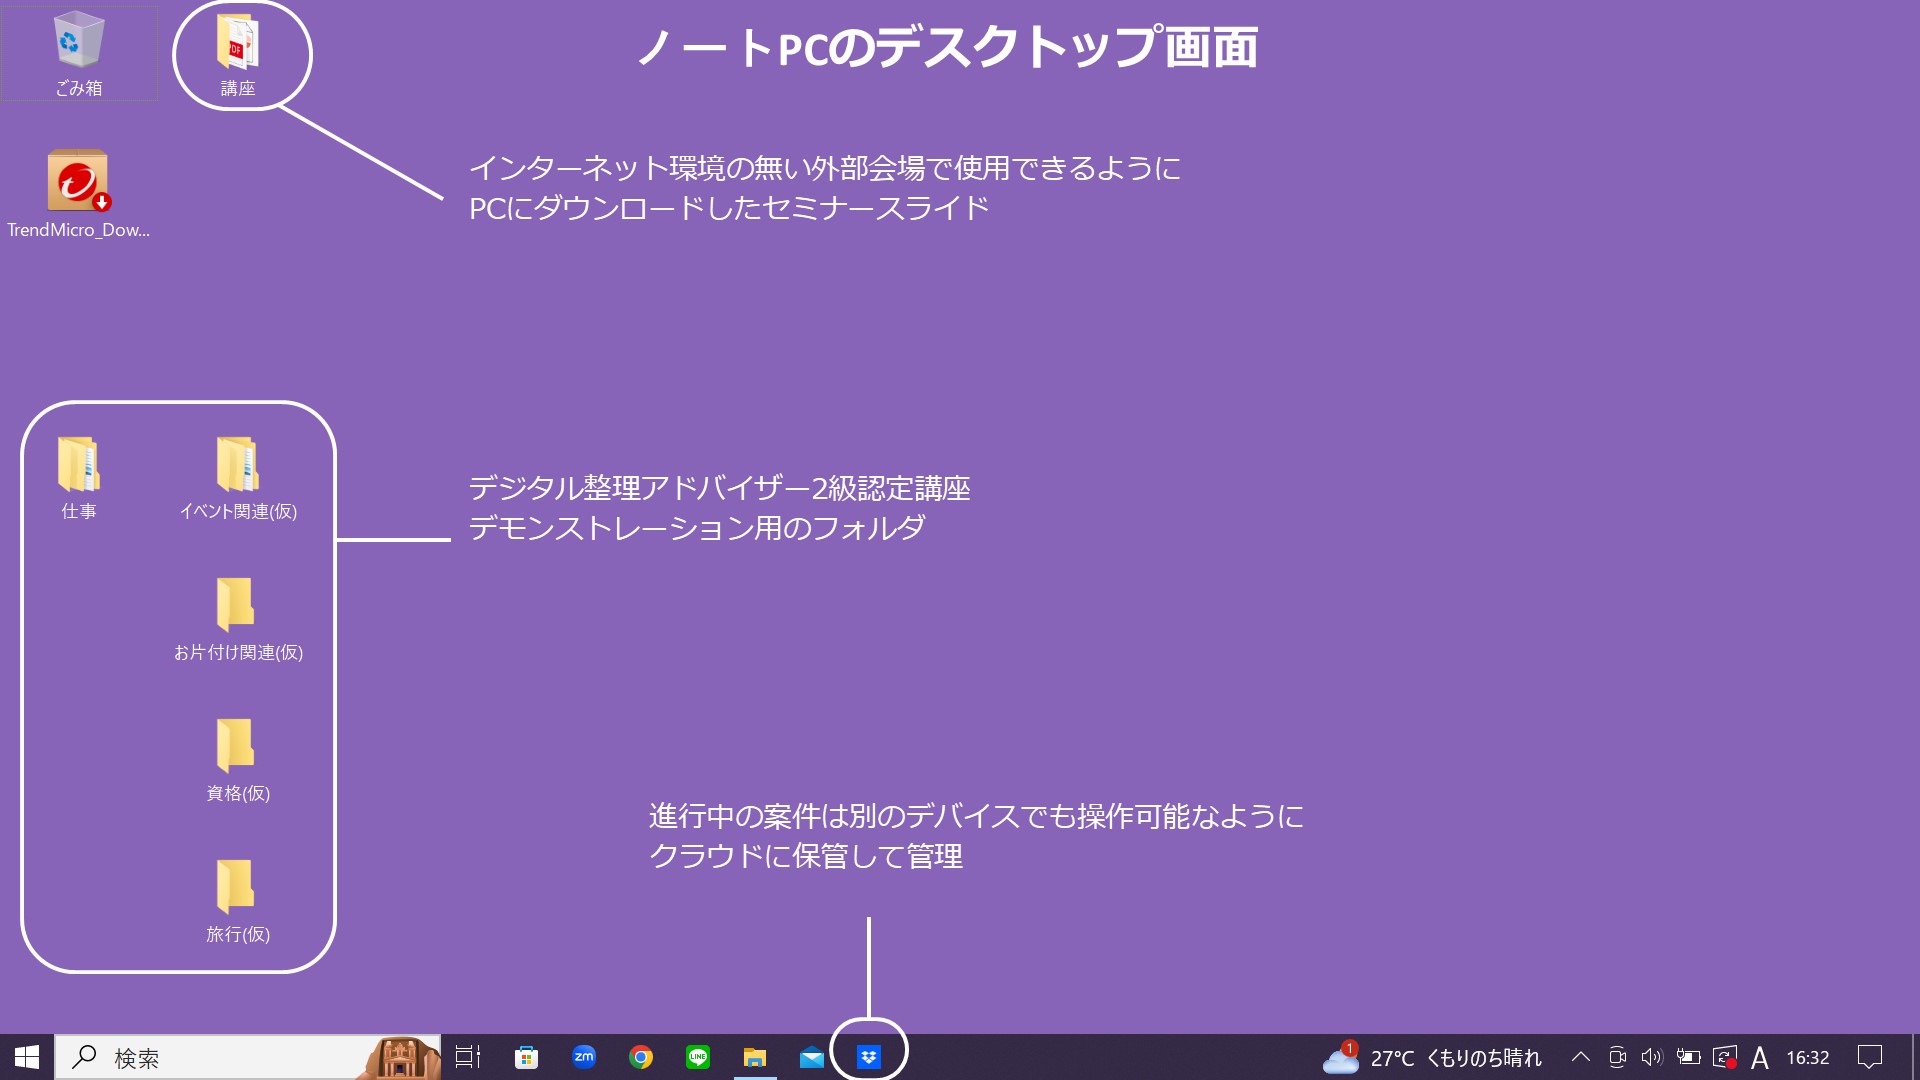
Task: Open the 旅行(仮) folder
Action: tap(238, 901)
